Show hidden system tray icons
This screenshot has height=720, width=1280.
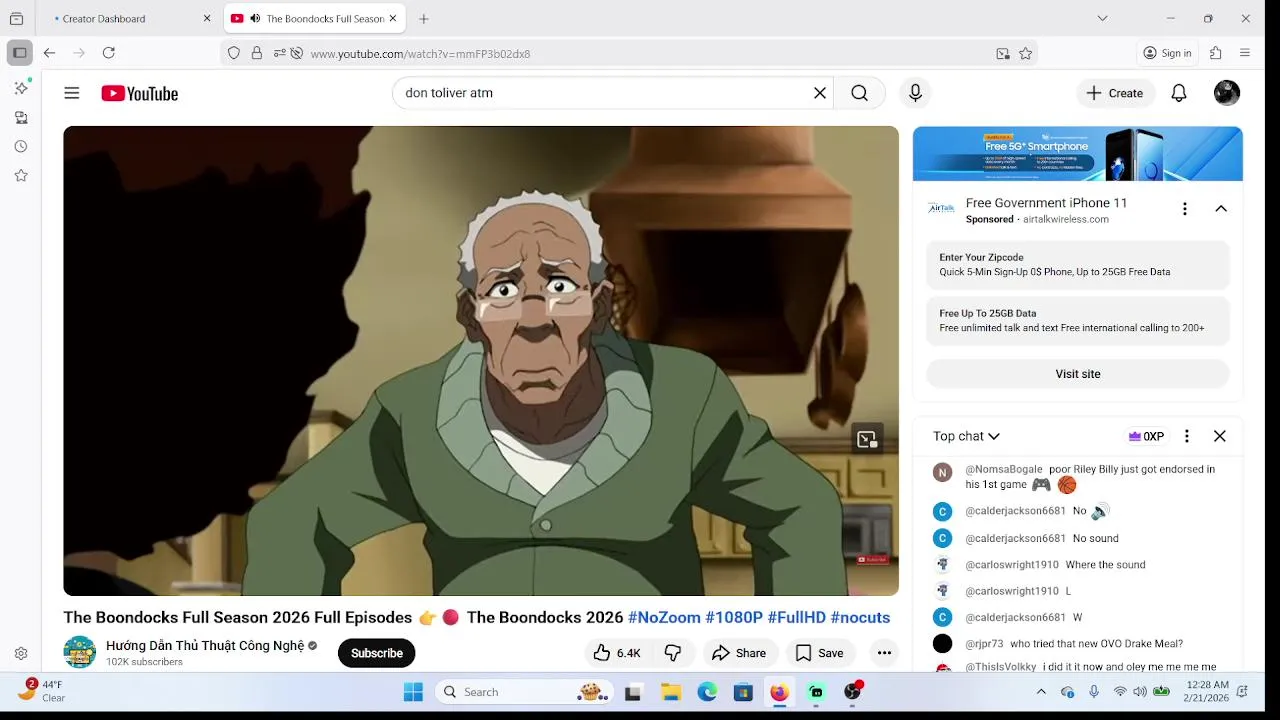click(x=1041, y=692)
